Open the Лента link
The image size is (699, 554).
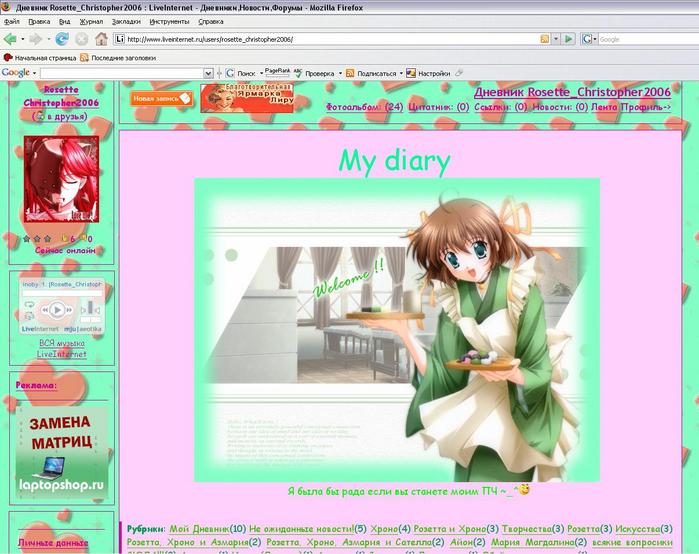[604, 107]
